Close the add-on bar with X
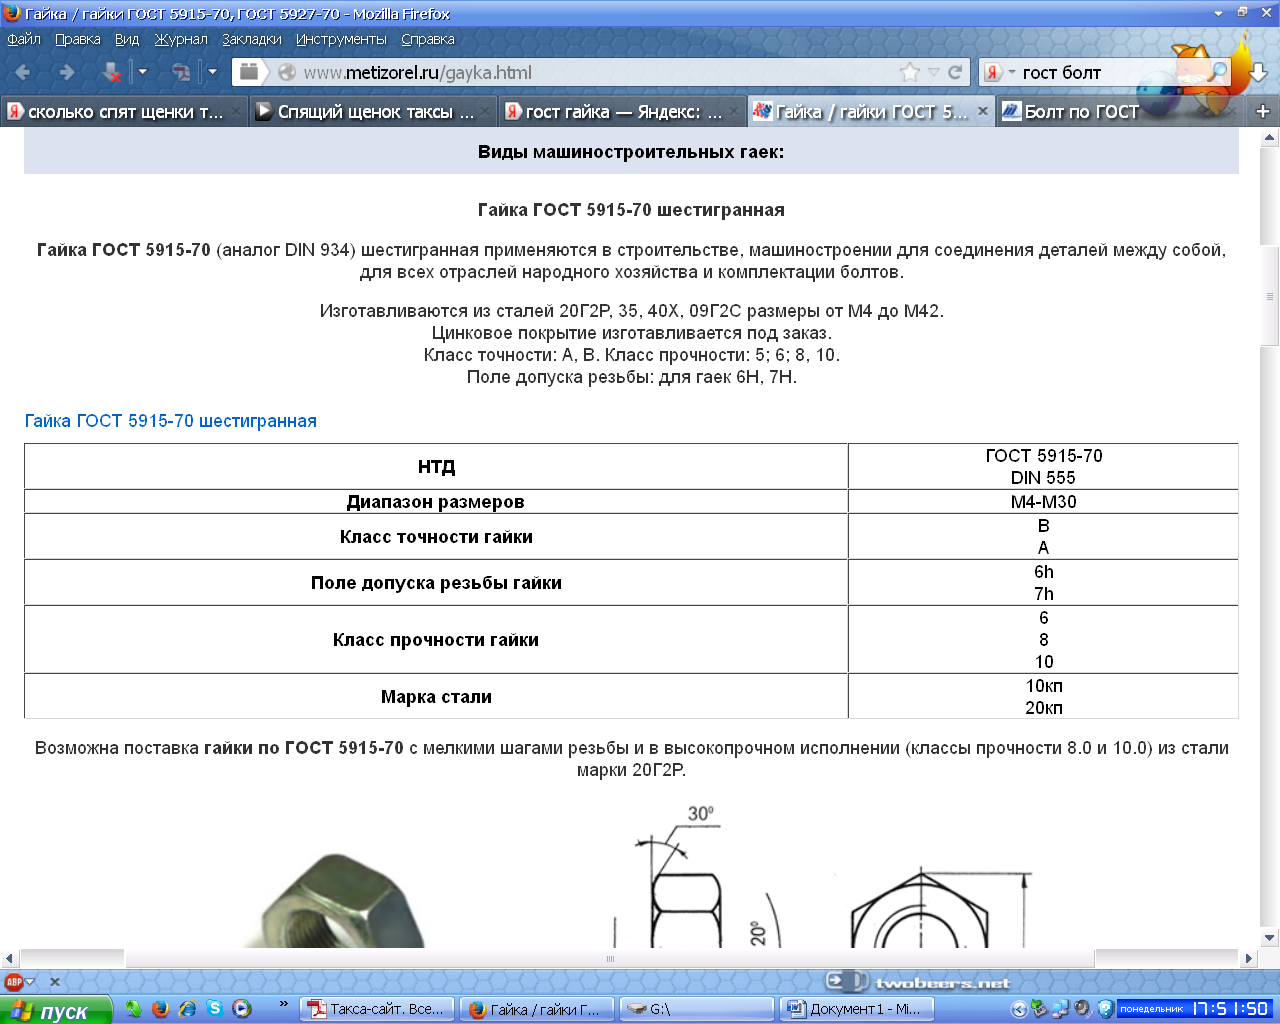 coord(55,982)
